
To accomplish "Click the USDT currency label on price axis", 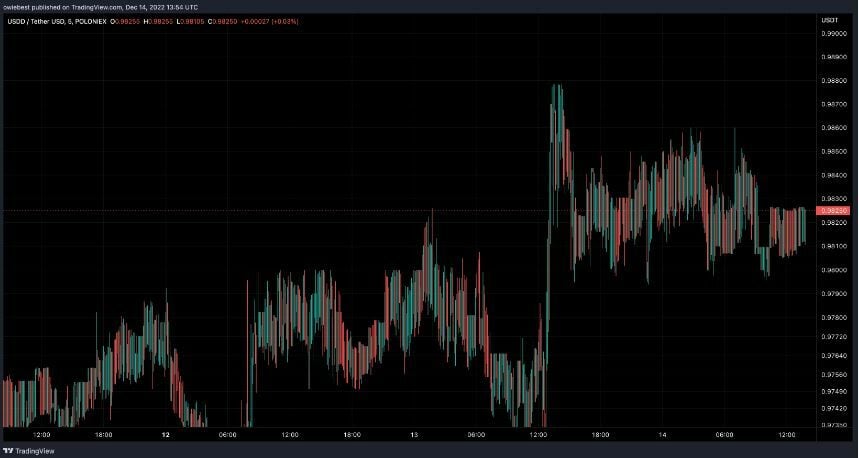I will (827, 20).
